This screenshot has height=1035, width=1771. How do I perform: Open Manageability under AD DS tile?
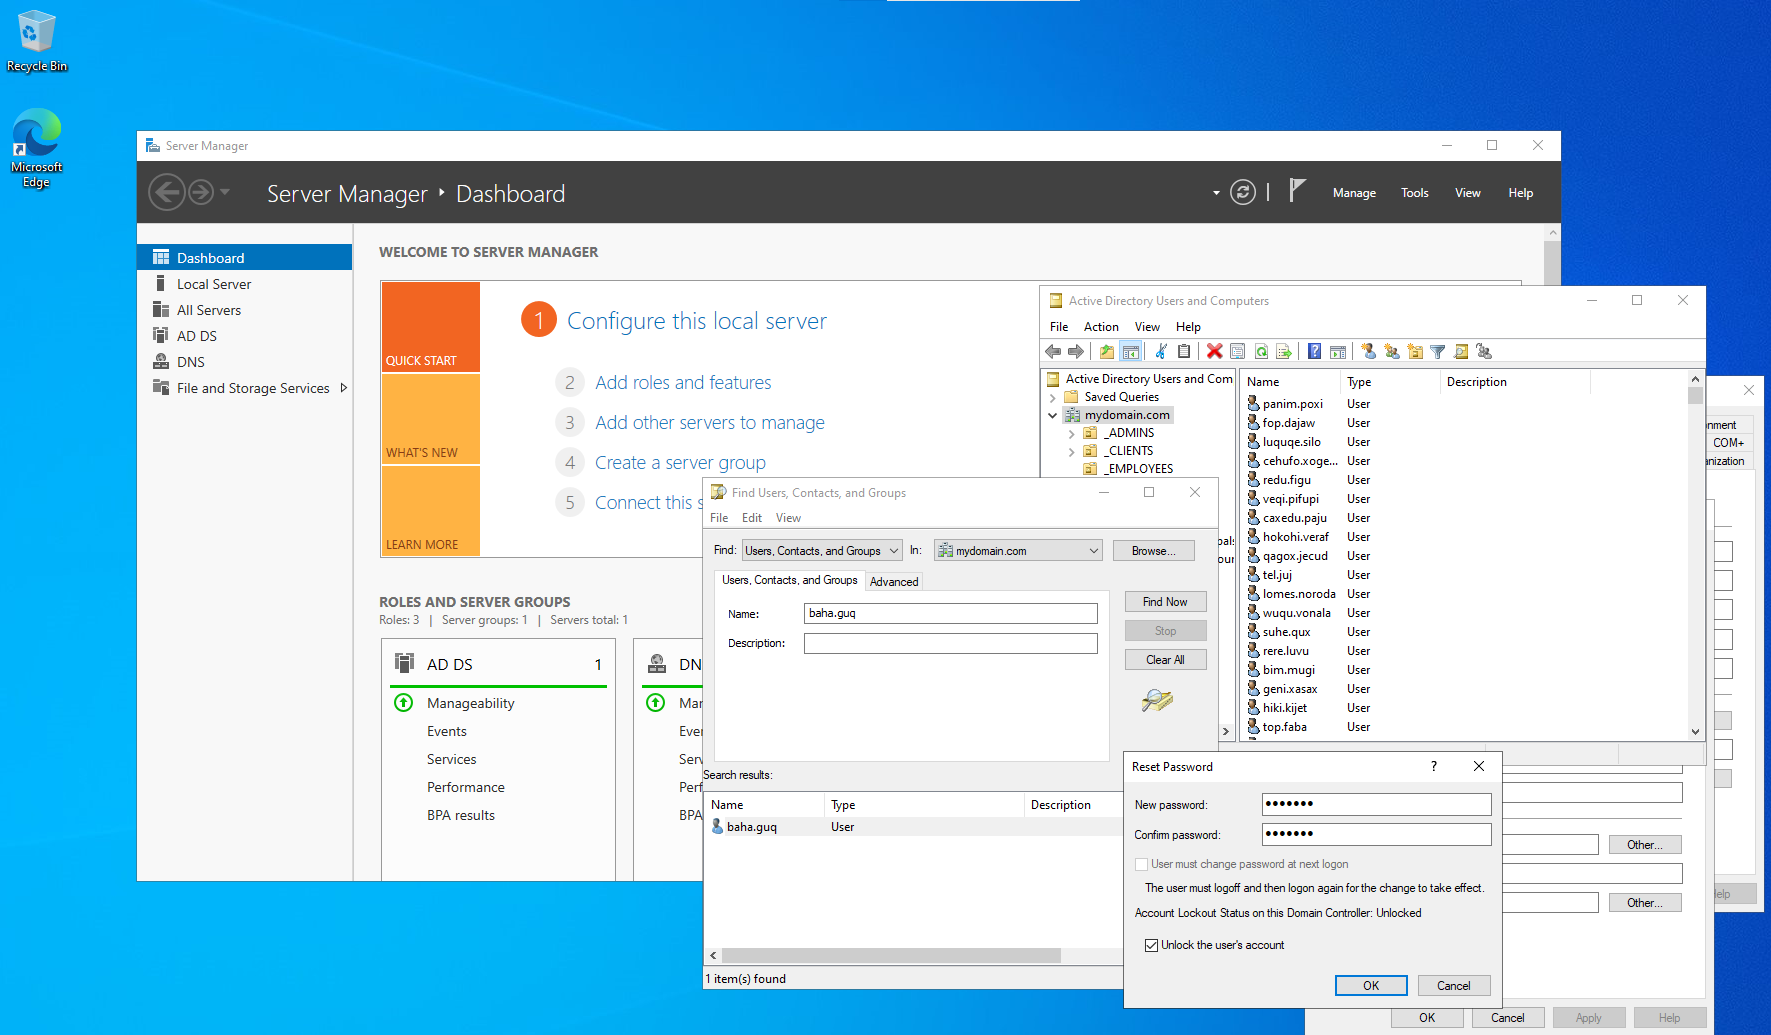[470, 703]
